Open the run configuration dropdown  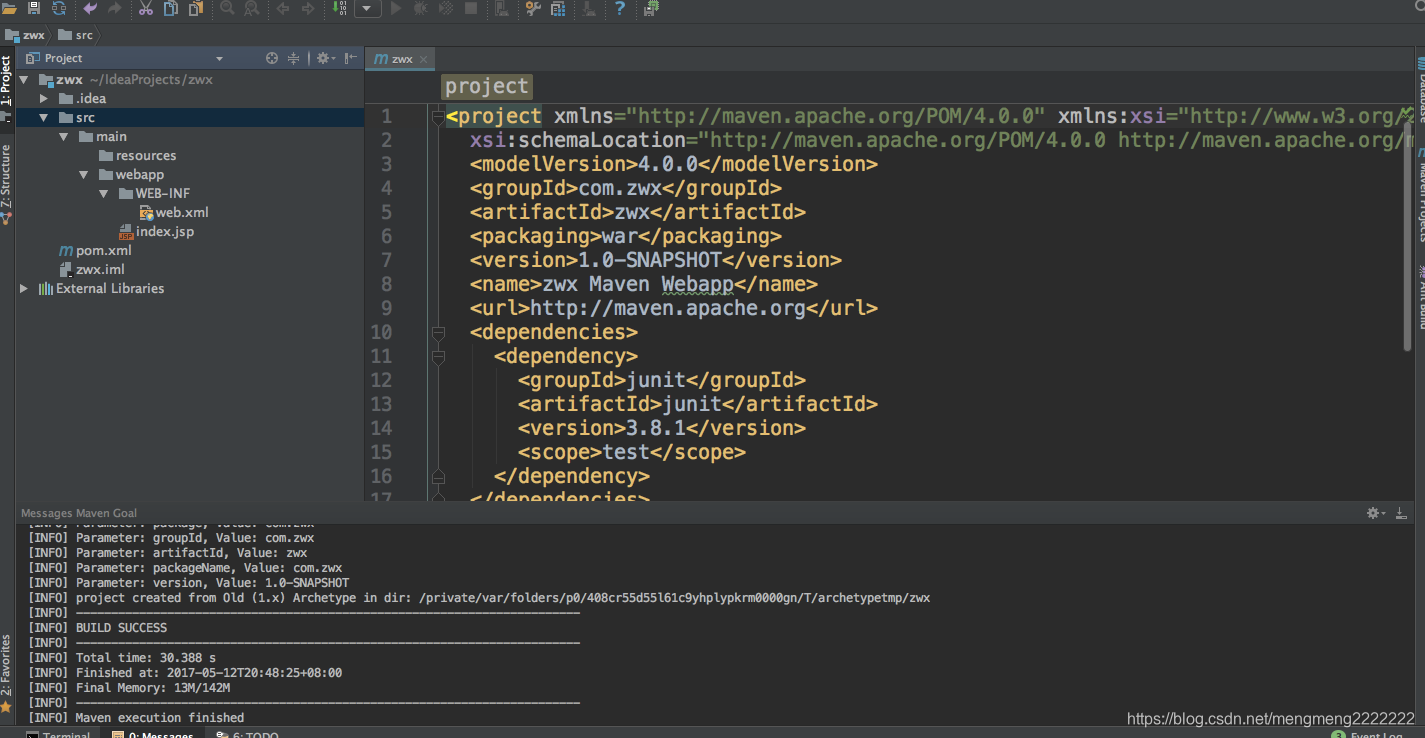click(367, 8)
